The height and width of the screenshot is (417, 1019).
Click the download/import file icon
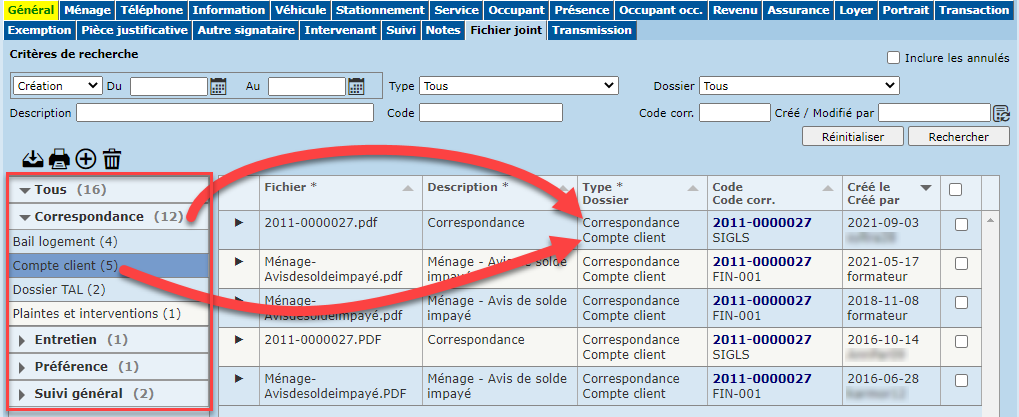pos(33,159)
